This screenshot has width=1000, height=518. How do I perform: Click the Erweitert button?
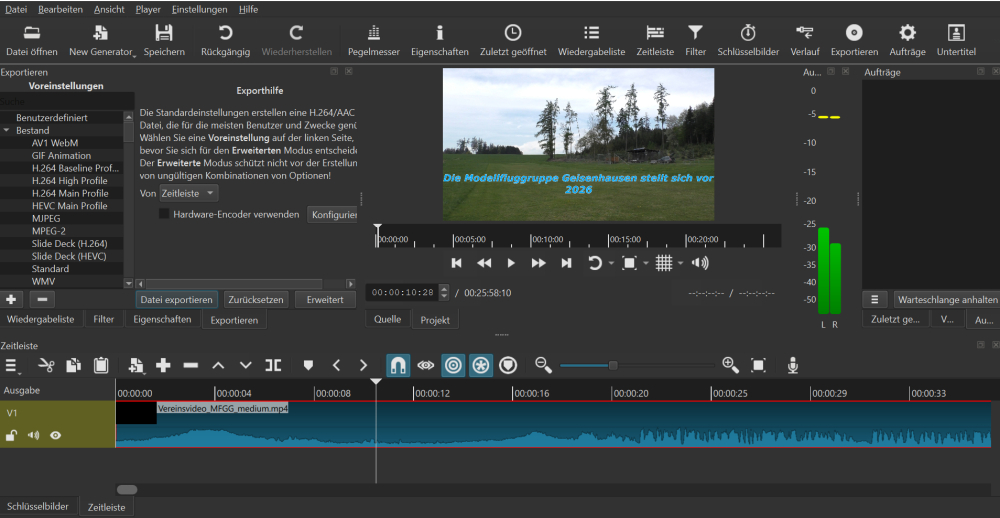(x=325, y=299)
